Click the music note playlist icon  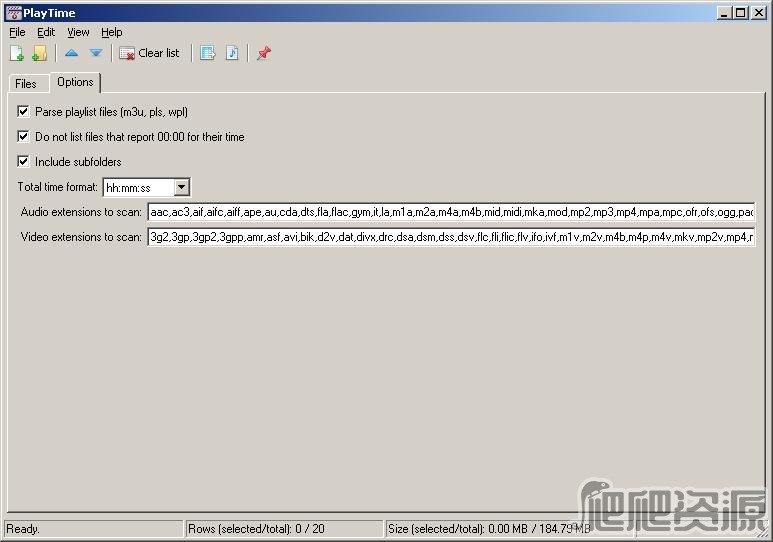click(232, 53)
